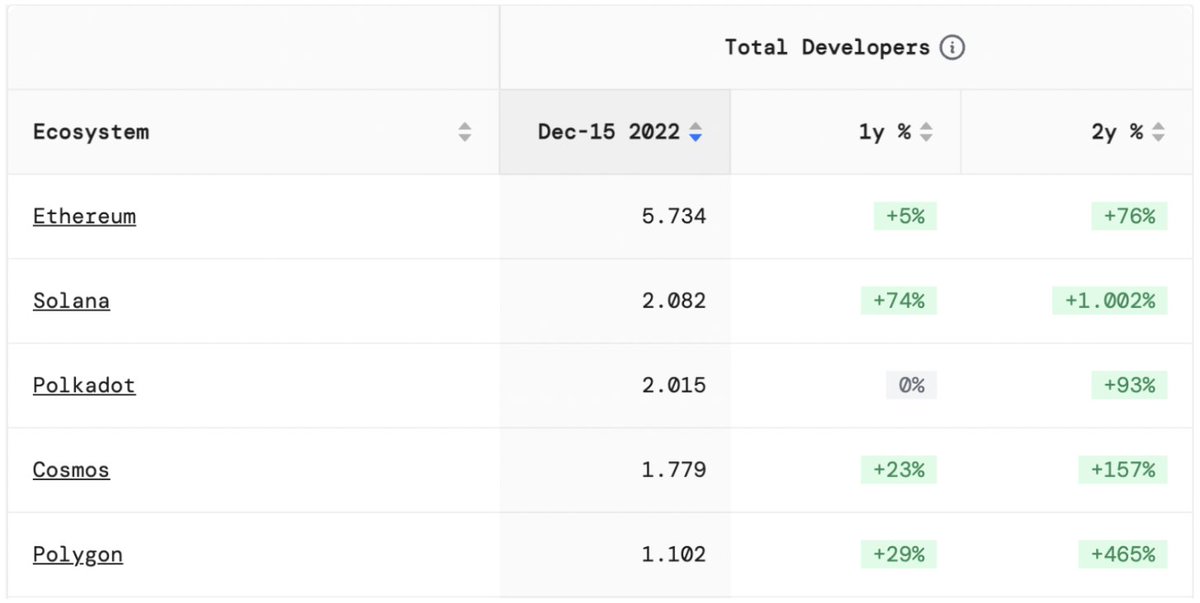Select Solana's 2.082 developer count
Image resolution: width=1200 pixels, height=603 pixels.
coord(674,300)
